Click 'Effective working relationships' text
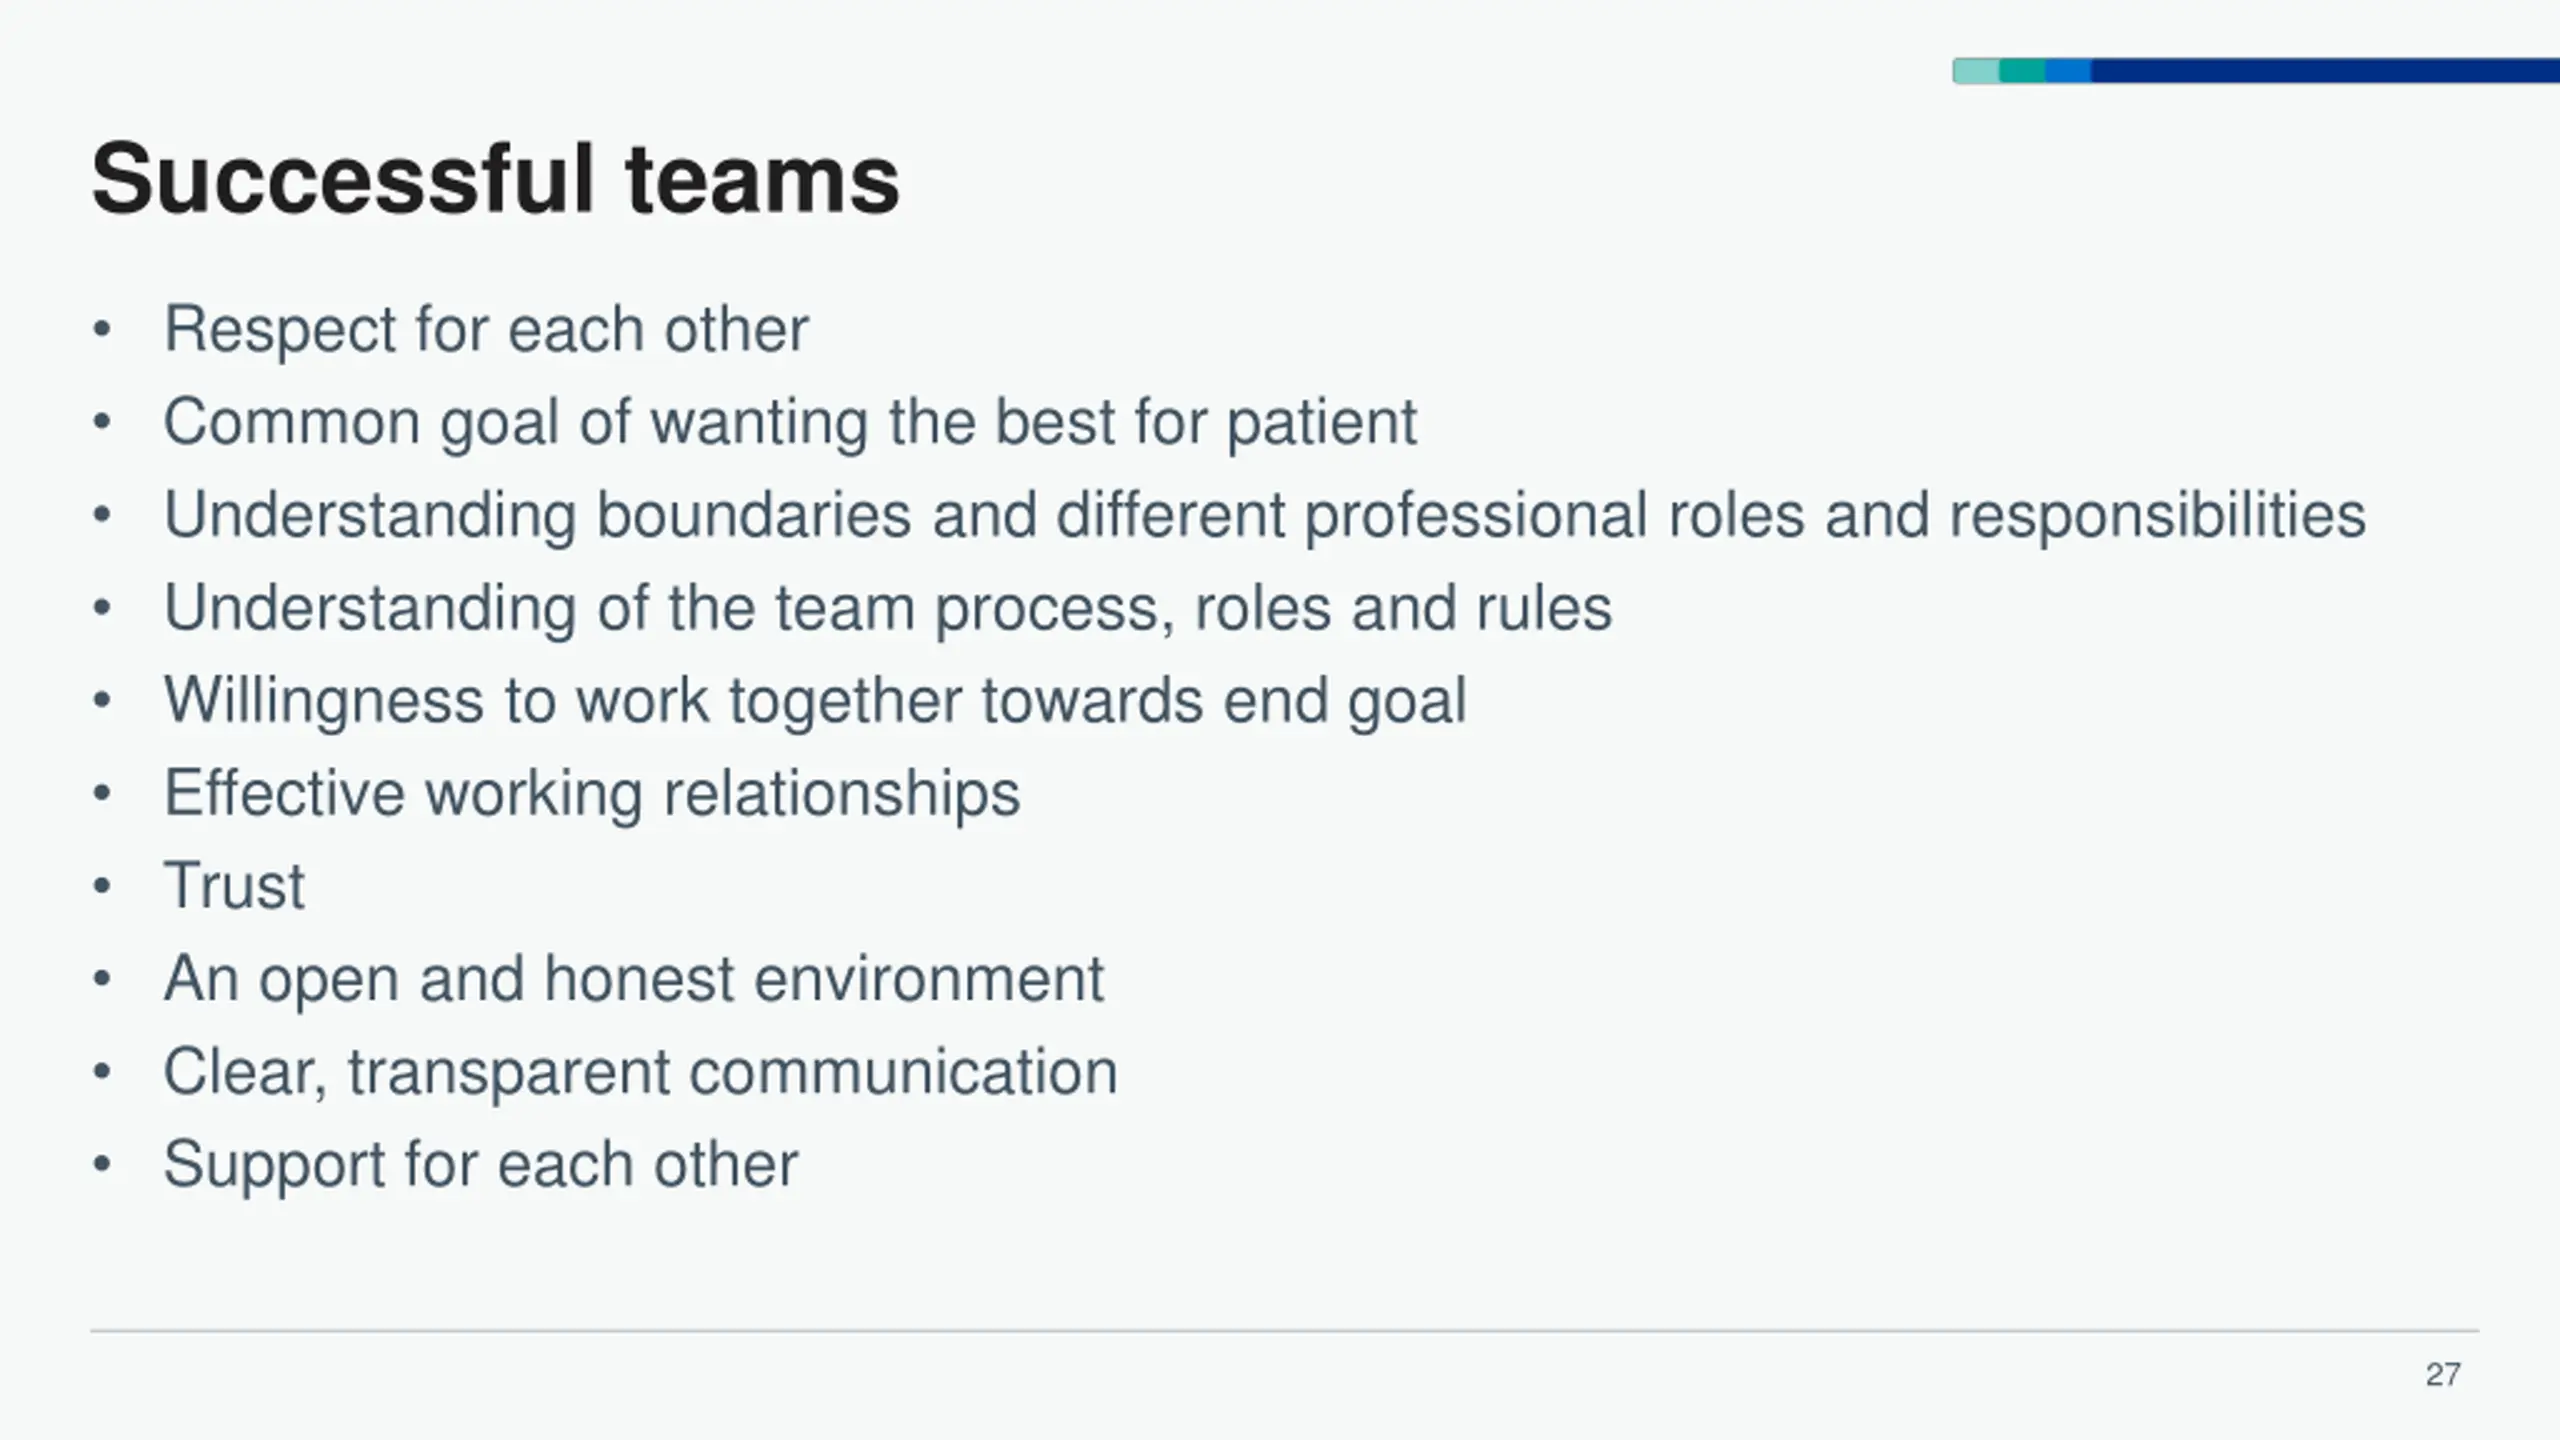This screenshot has height=1440, width=2560. pyautogui.click(x=592, y=794)
